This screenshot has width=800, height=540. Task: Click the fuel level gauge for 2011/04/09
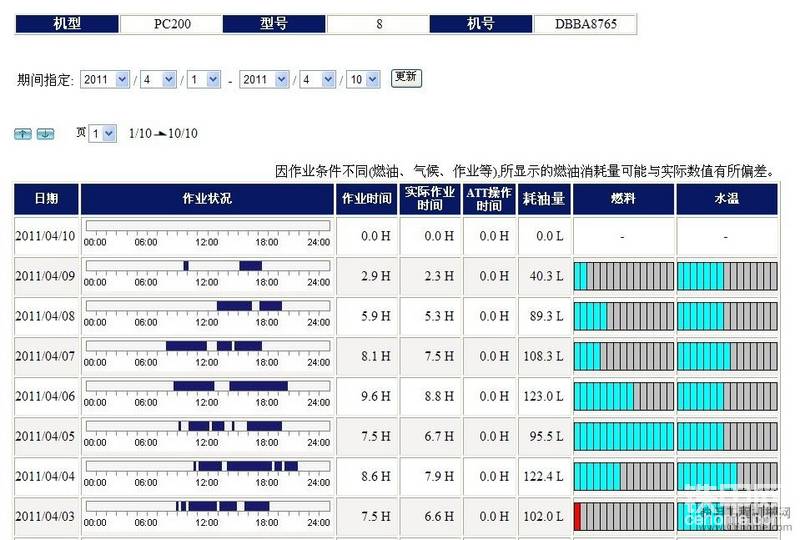coord(623,276)
